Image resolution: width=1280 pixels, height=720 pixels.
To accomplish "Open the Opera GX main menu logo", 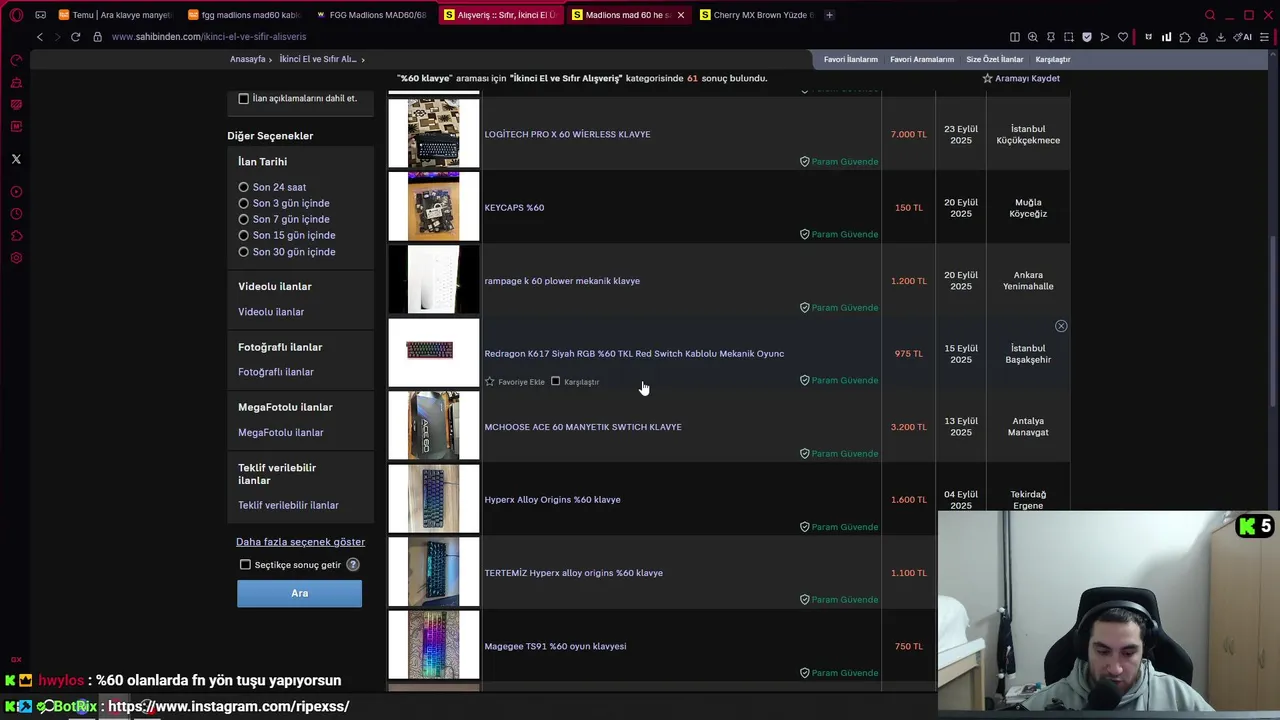I will tap(16, 15).
